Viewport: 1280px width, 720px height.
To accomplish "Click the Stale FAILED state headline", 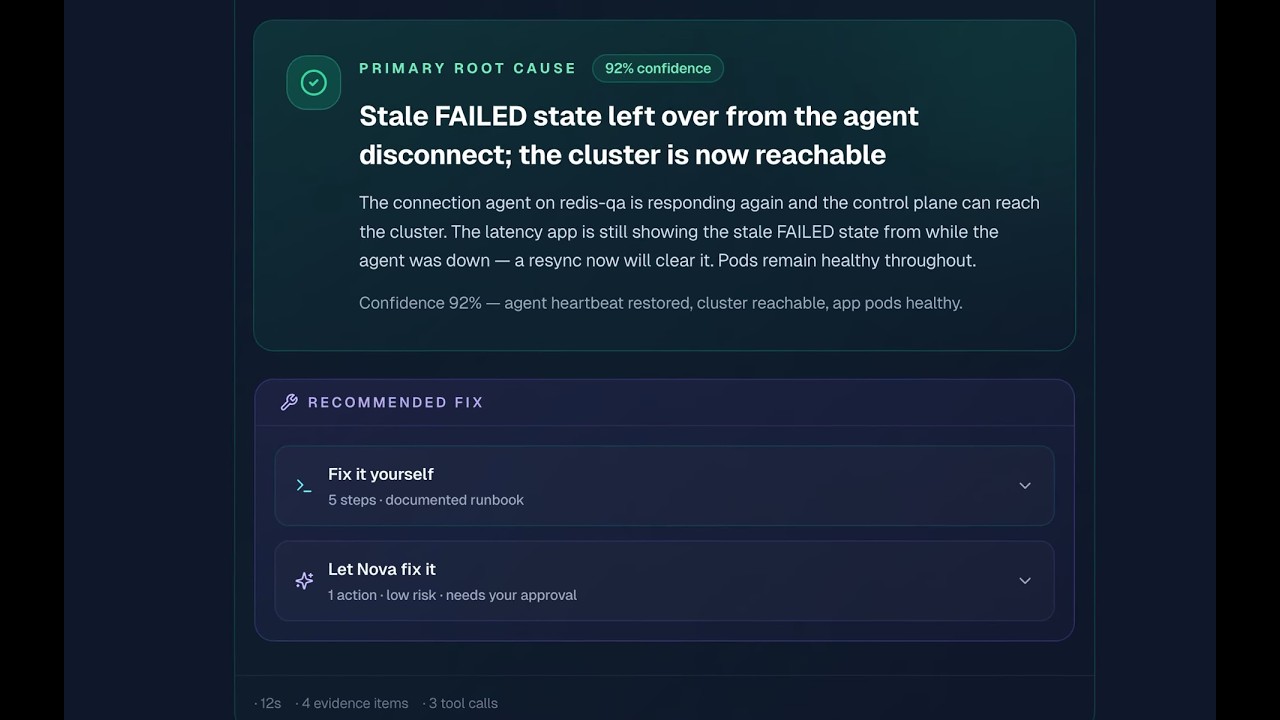I will [x=639, y=135].
